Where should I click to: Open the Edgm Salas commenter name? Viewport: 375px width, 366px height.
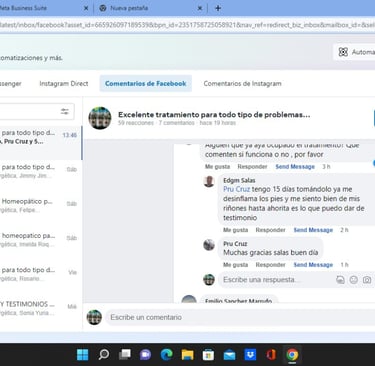(x=239, y=180)
